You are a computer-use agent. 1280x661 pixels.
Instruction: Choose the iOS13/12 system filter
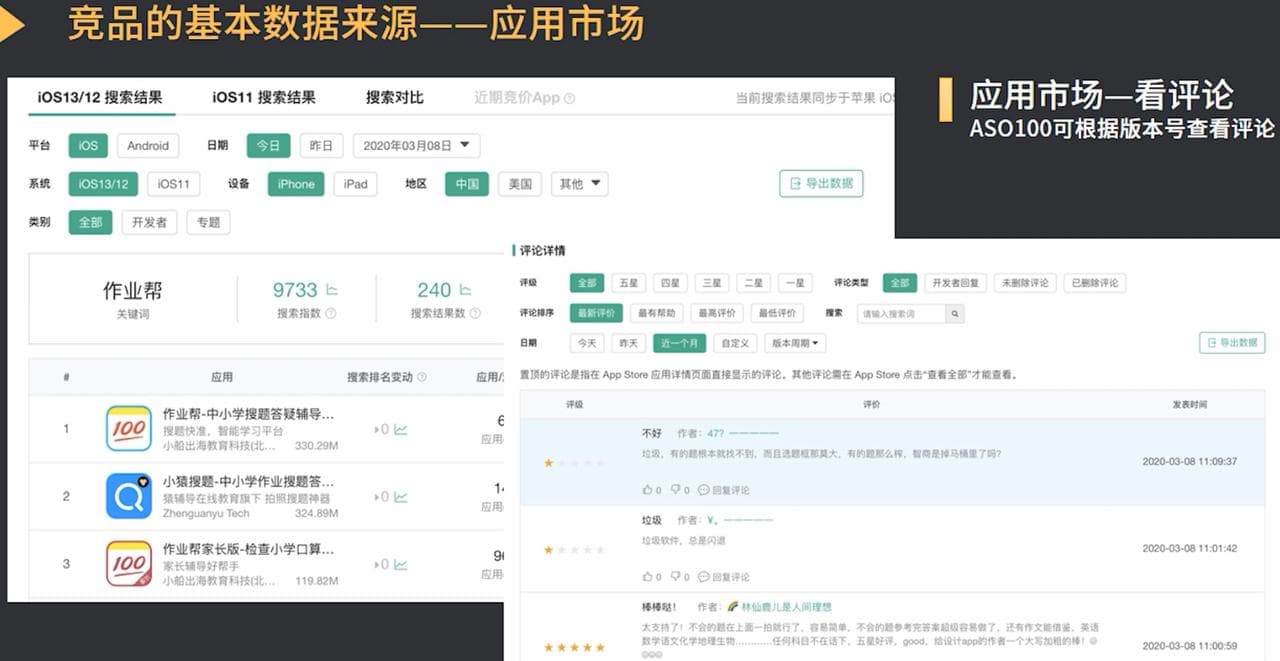pyautogui.click(x=103, y=184)
